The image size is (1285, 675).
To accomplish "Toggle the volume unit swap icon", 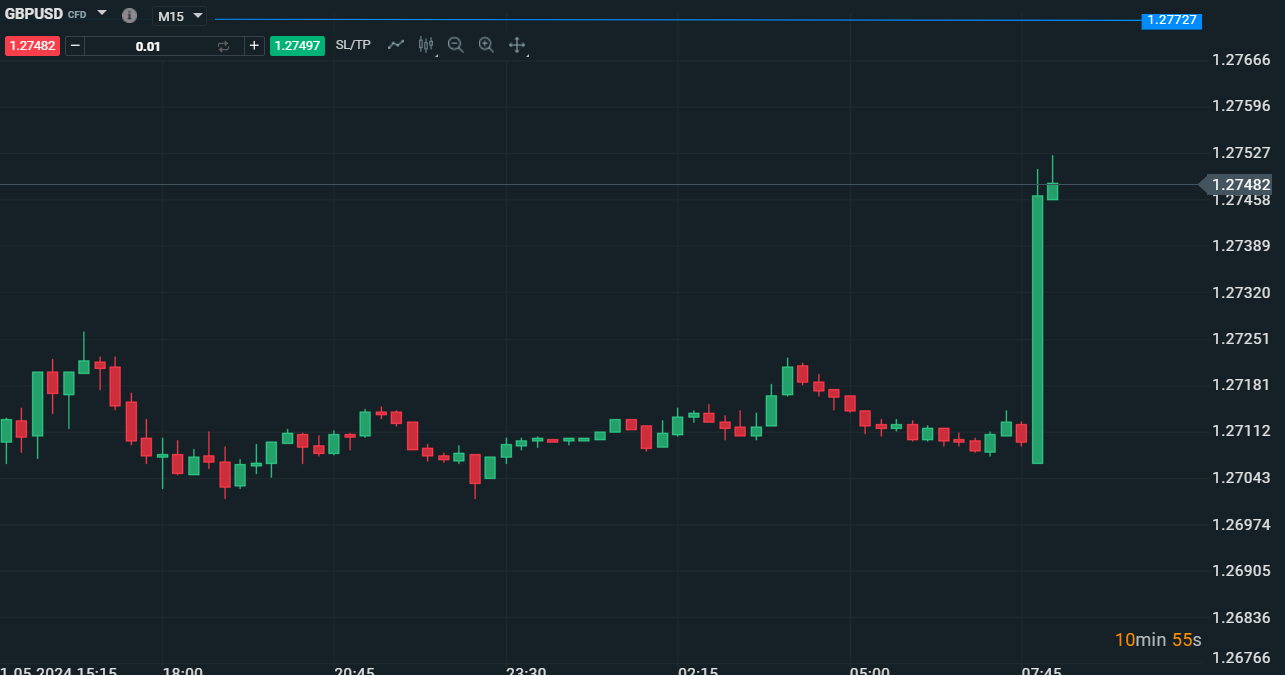I will click(223, 46).
